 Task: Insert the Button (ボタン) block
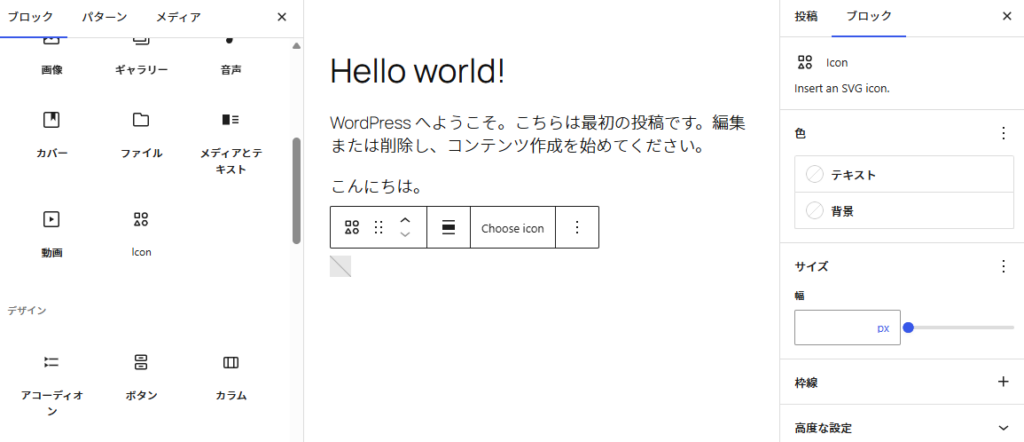141,374
